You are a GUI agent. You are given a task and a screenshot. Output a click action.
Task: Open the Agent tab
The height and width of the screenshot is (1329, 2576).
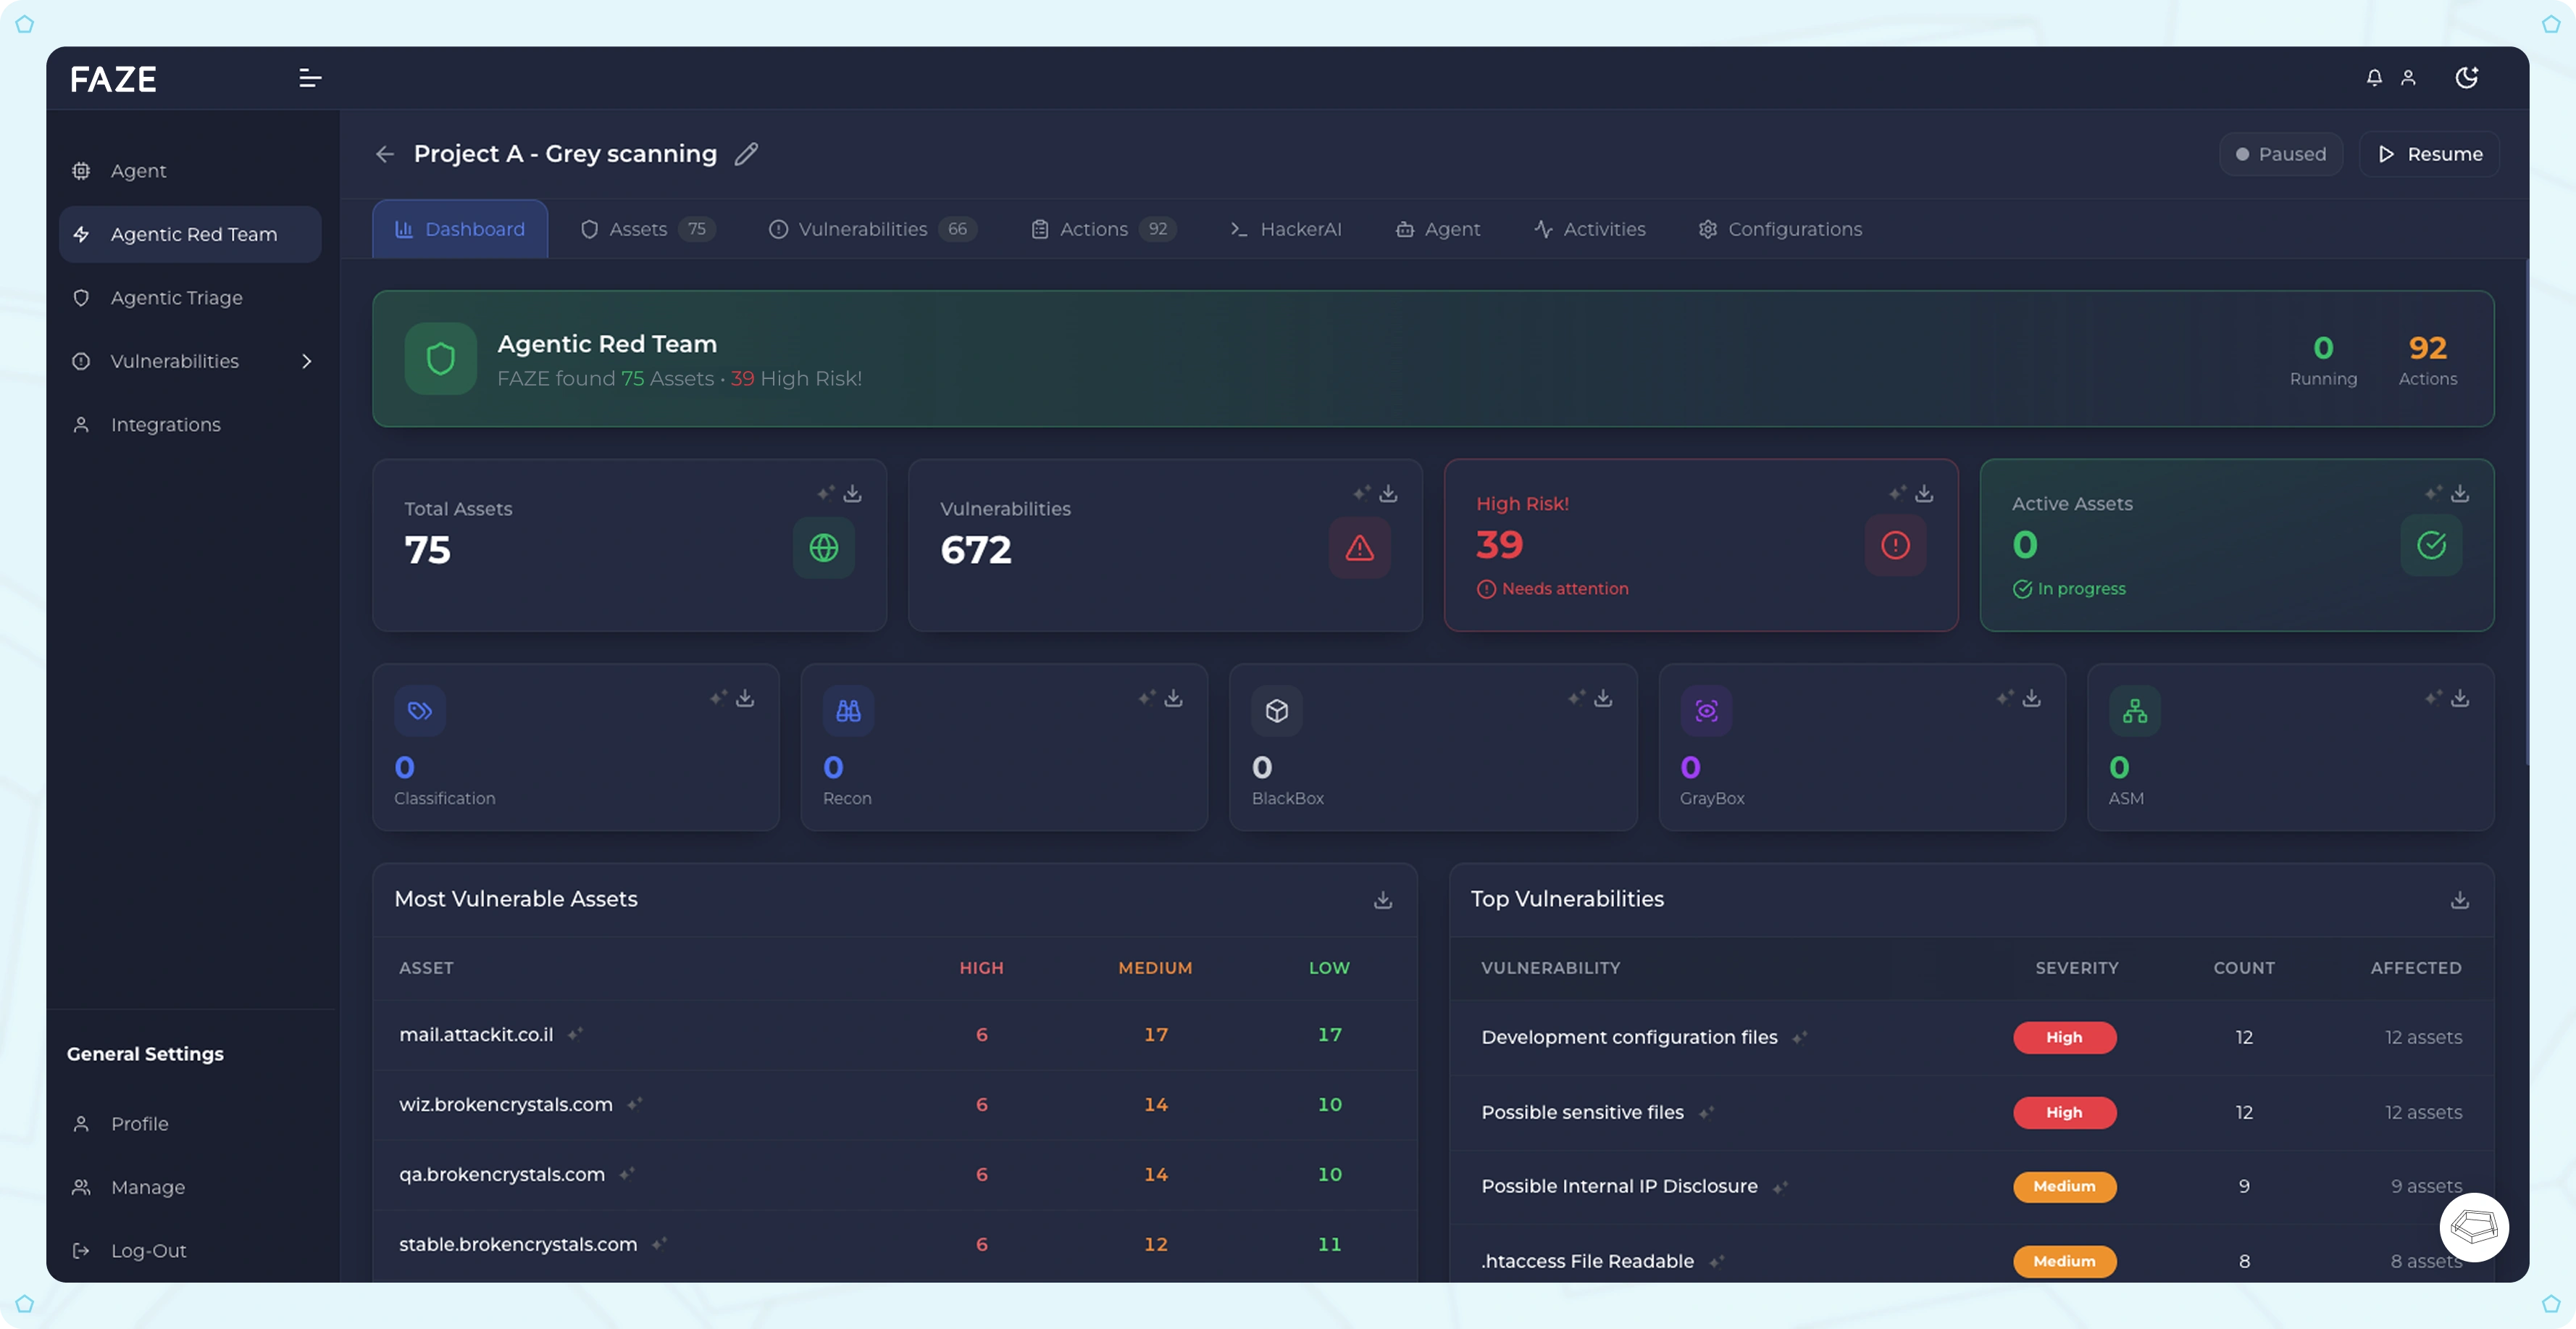tap(1438, 229)
